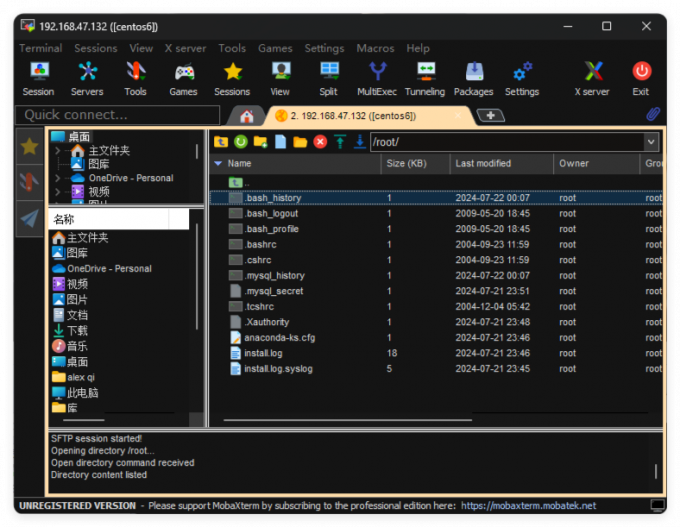
Task: Open the Tools toolbar icon
Action: pyautogui.click(x=135, y=79)
